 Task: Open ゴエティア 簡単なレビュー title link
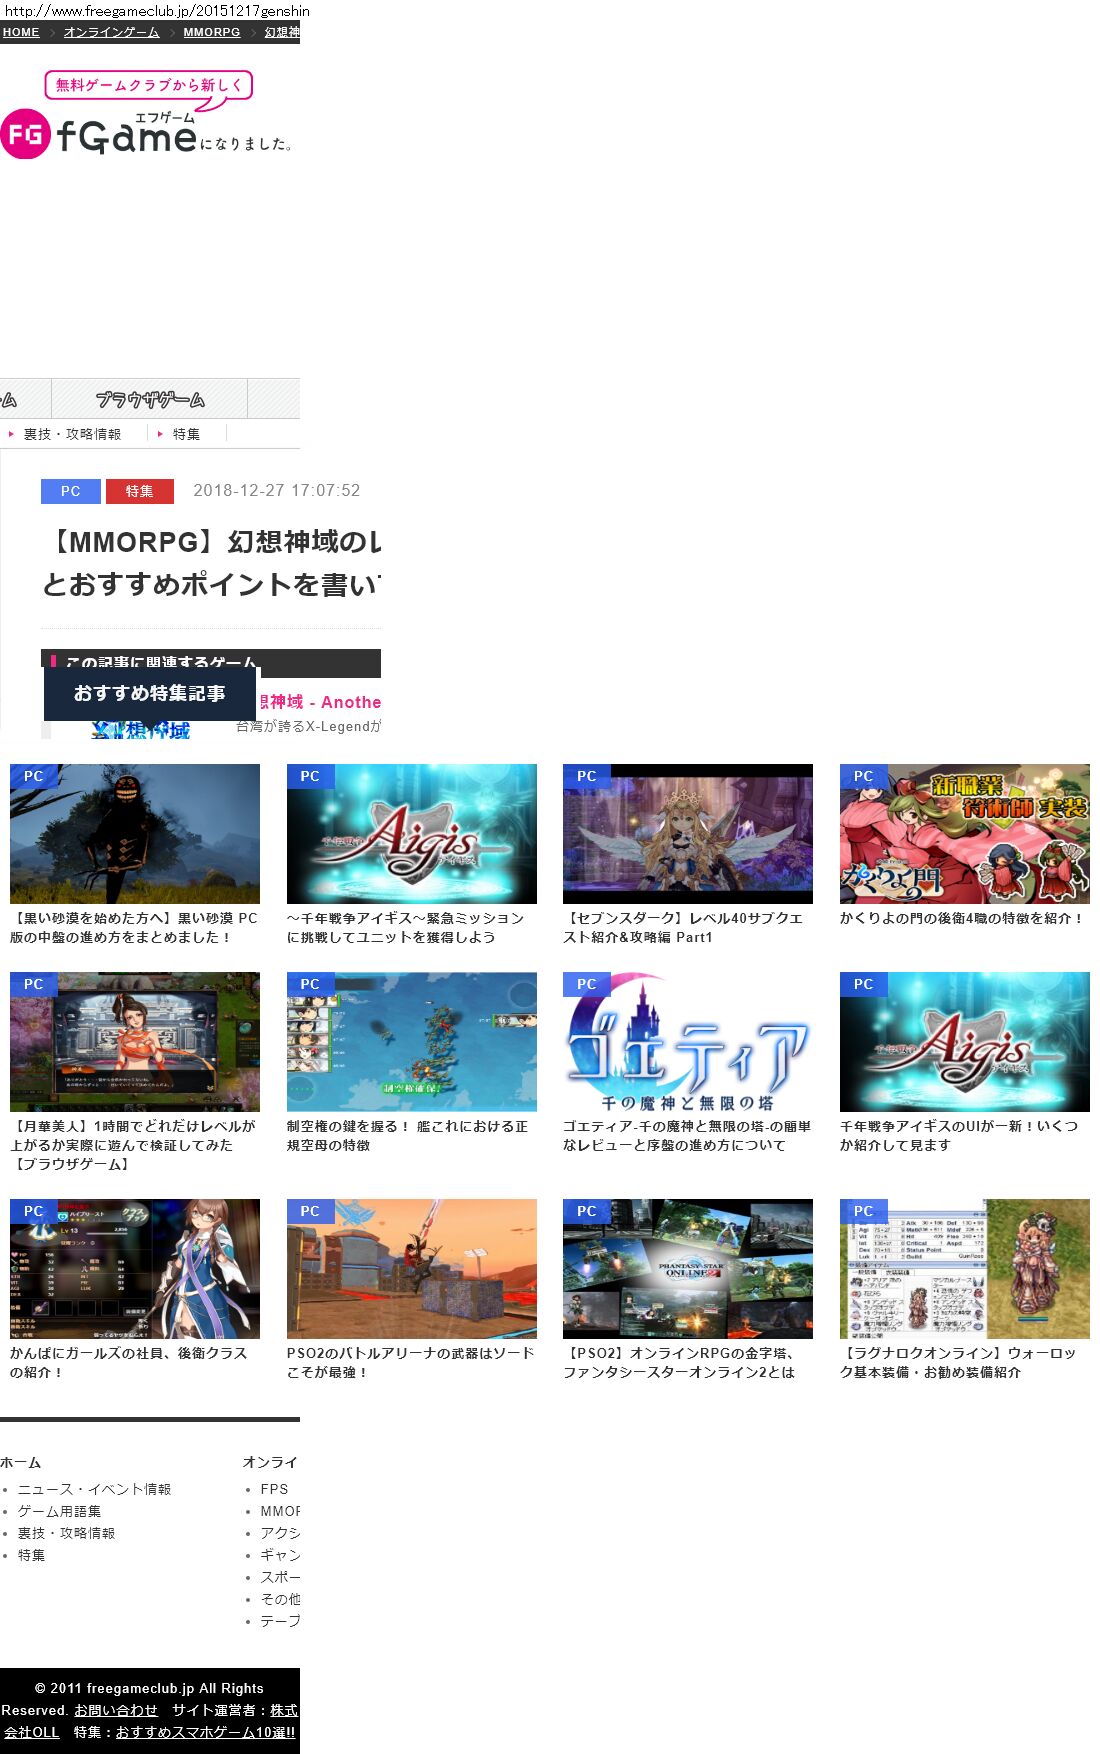[x=687, y=1136]
